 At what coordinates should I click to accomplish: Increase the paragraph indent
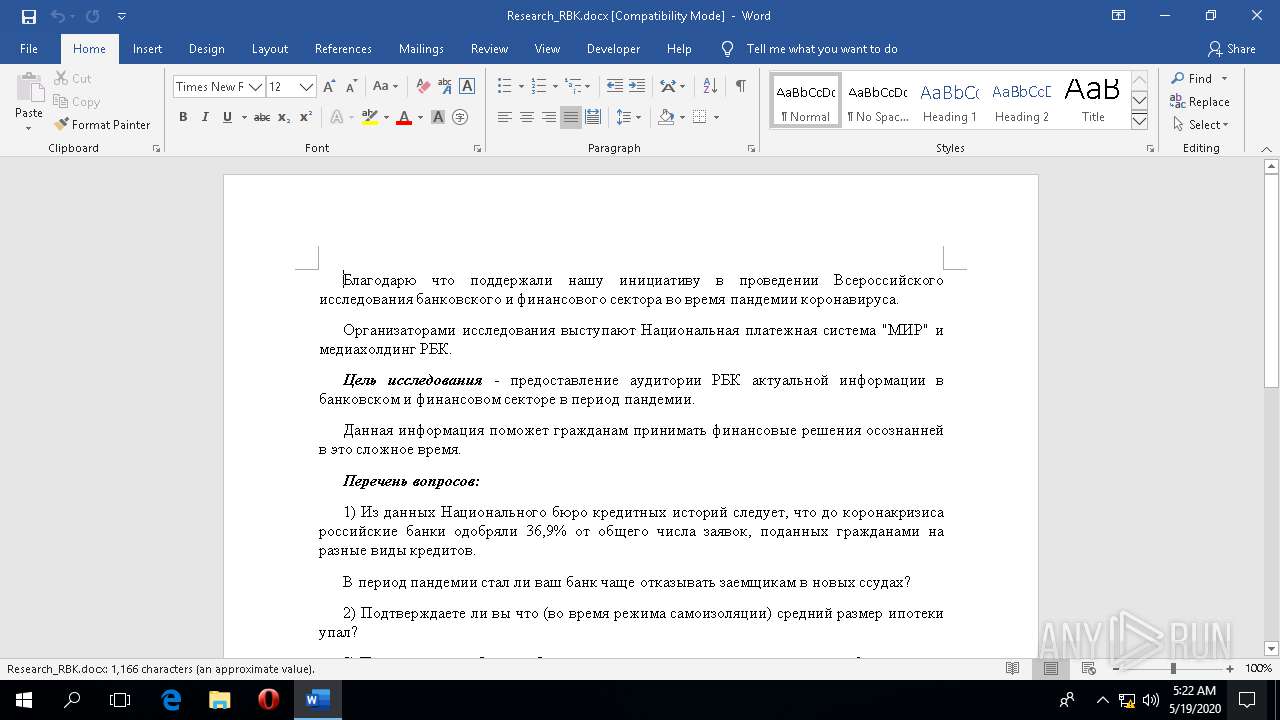click(x=637, y=86)
